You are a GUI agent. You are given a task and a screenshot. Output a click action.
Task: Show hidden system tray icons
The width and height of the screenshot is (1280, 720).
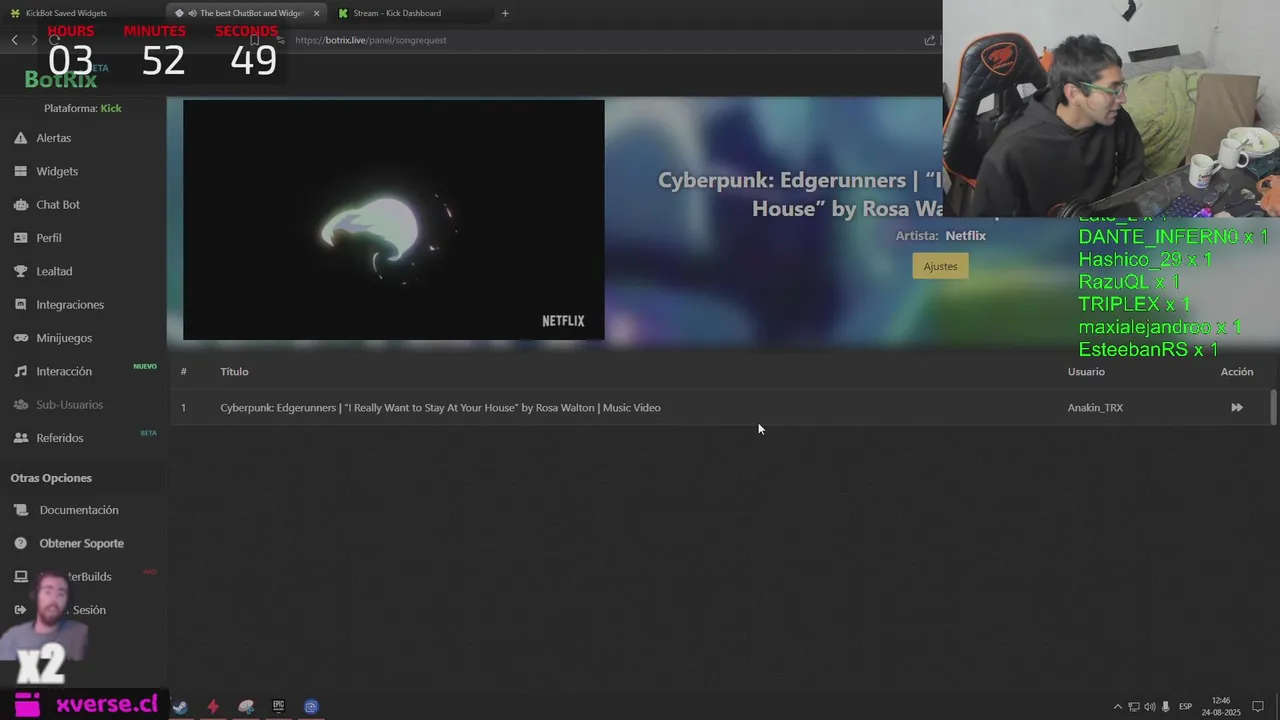pos(1118,707)
